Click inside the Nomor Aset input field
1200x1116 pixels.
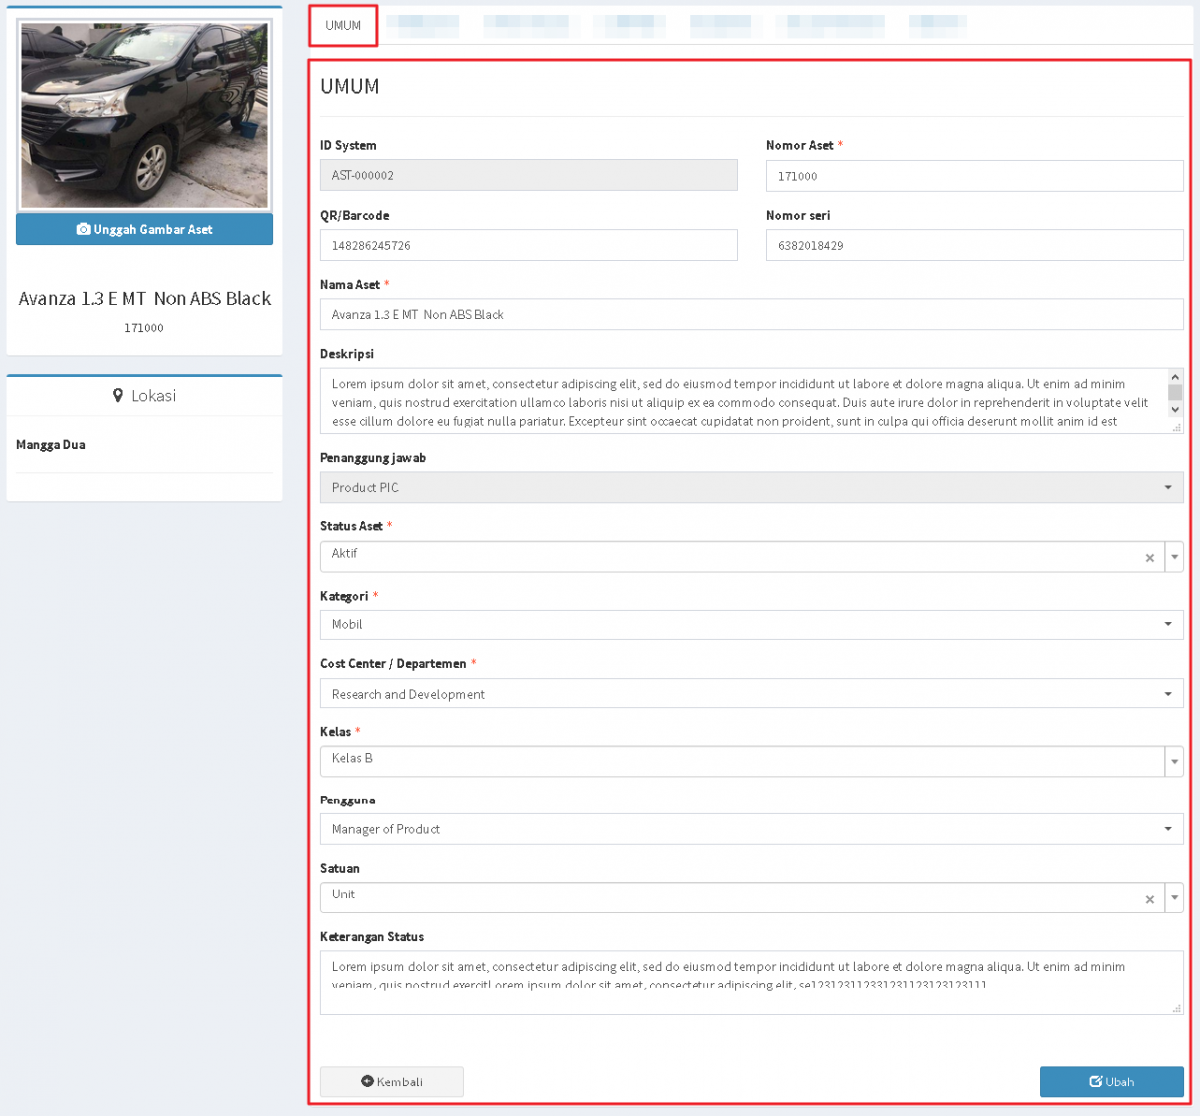(x=973, y=175)
